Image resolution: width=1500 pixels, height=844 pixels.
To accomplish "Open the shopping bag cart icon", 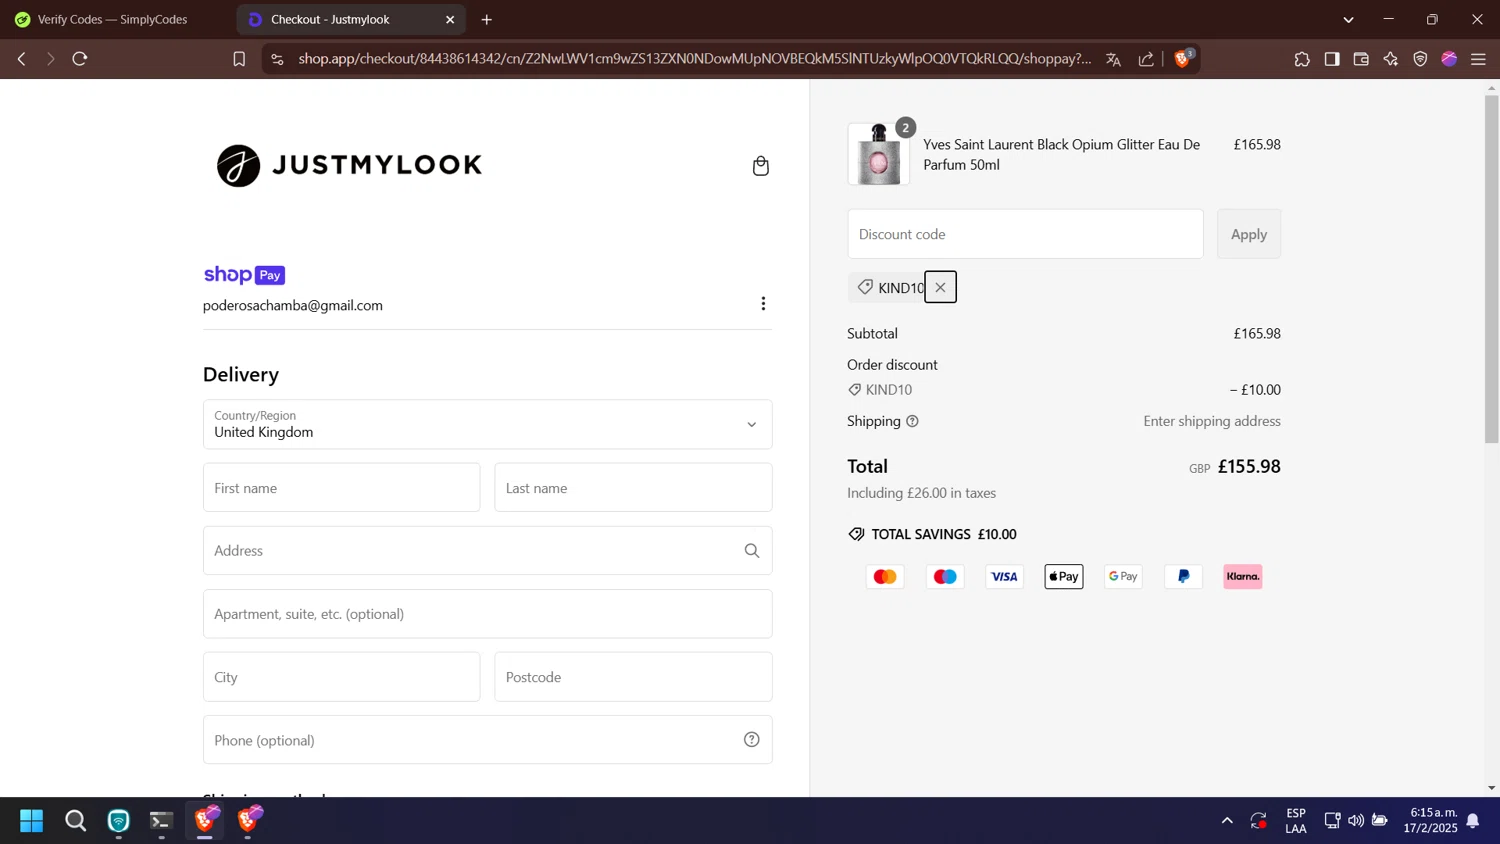I will 761,166.
